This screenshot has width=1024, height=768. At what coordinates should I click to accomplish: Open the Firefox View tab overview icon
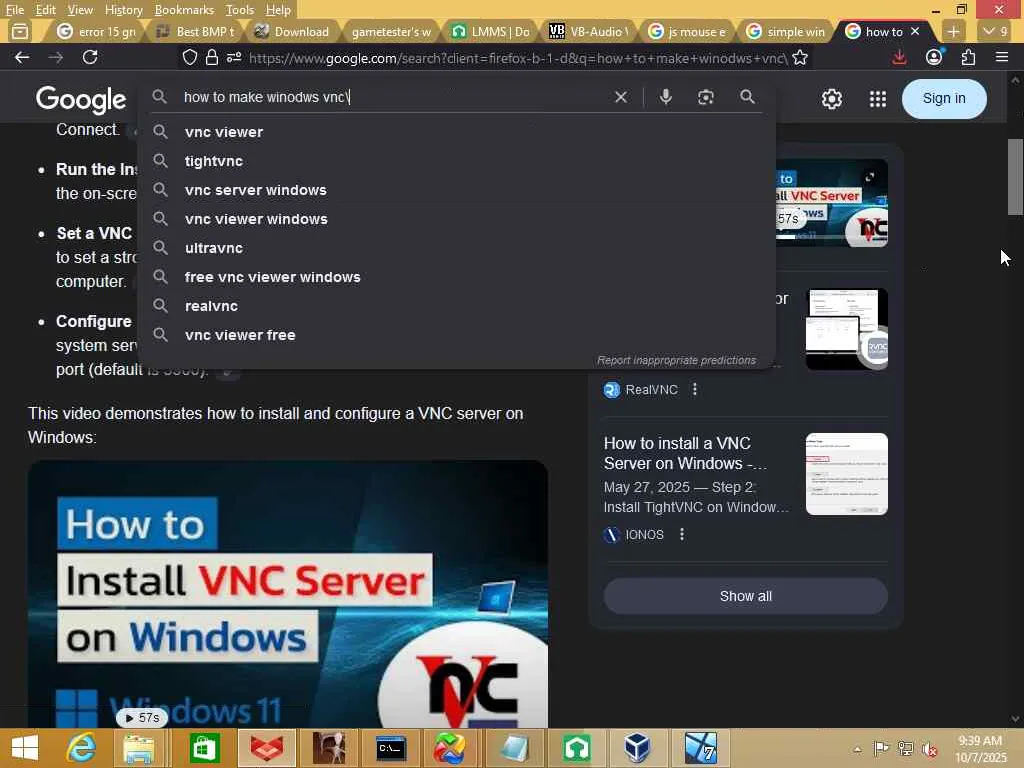20,31
